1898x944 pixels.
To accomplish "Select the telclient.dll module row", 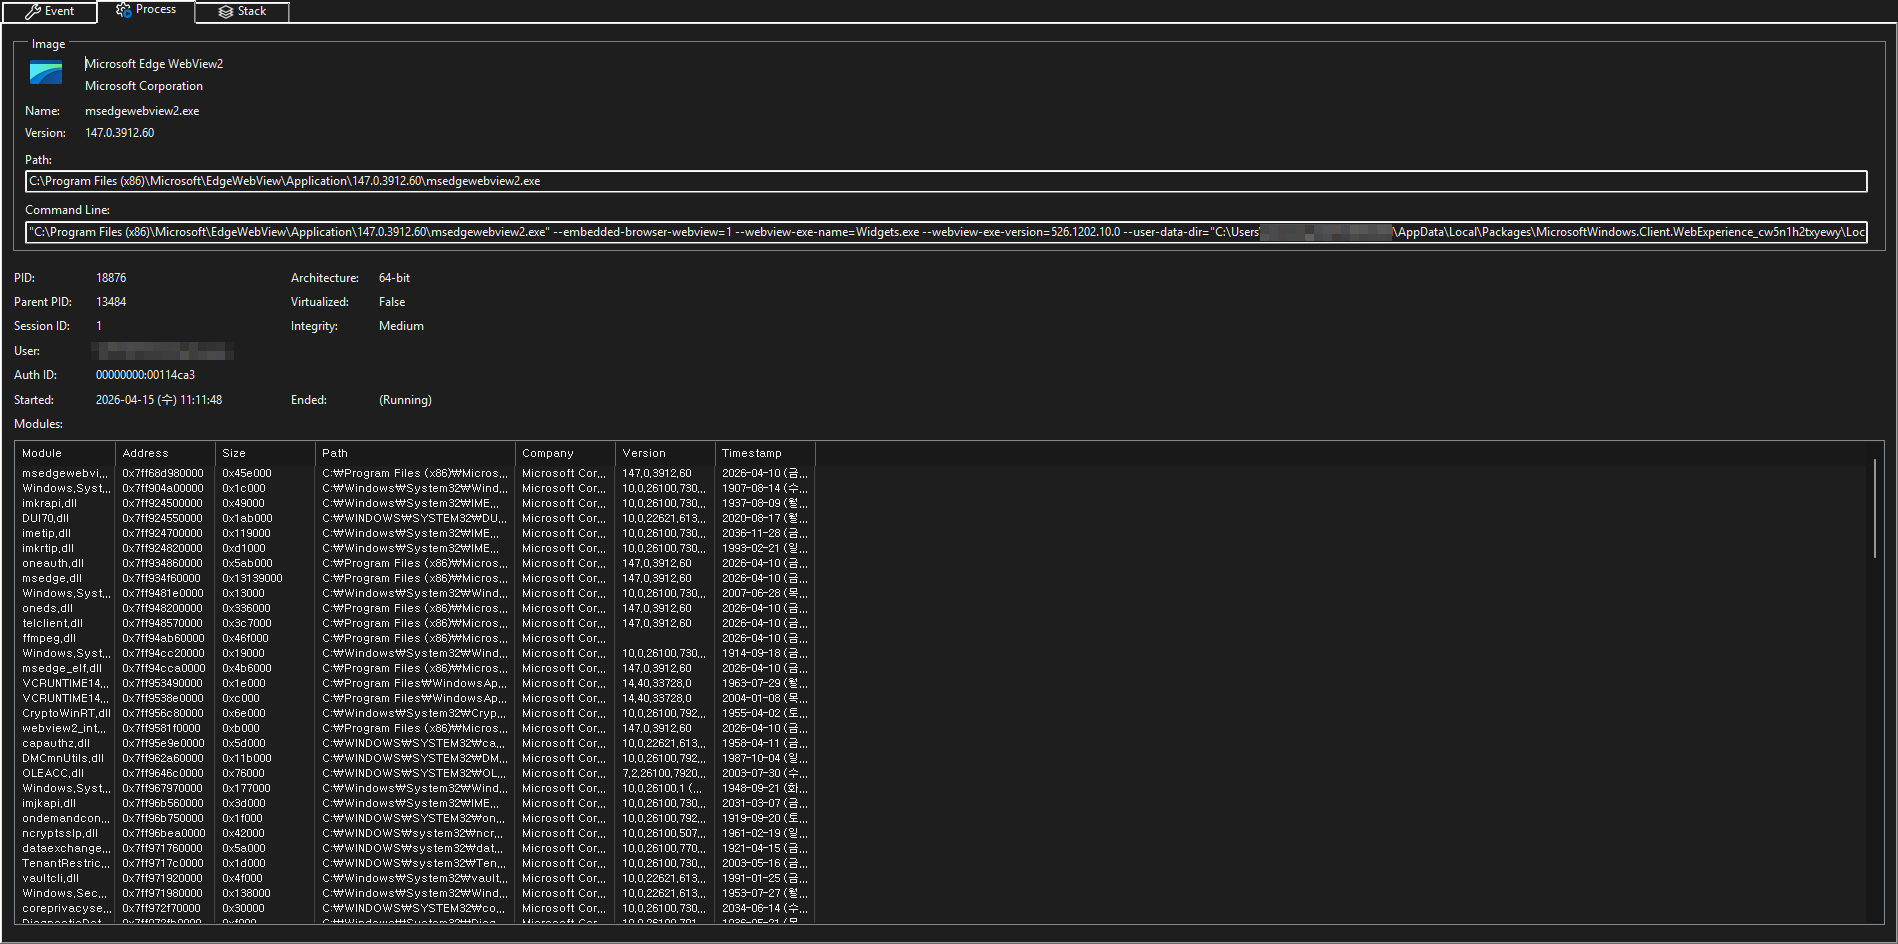I will pyautogui.click(x=415, y=623).
